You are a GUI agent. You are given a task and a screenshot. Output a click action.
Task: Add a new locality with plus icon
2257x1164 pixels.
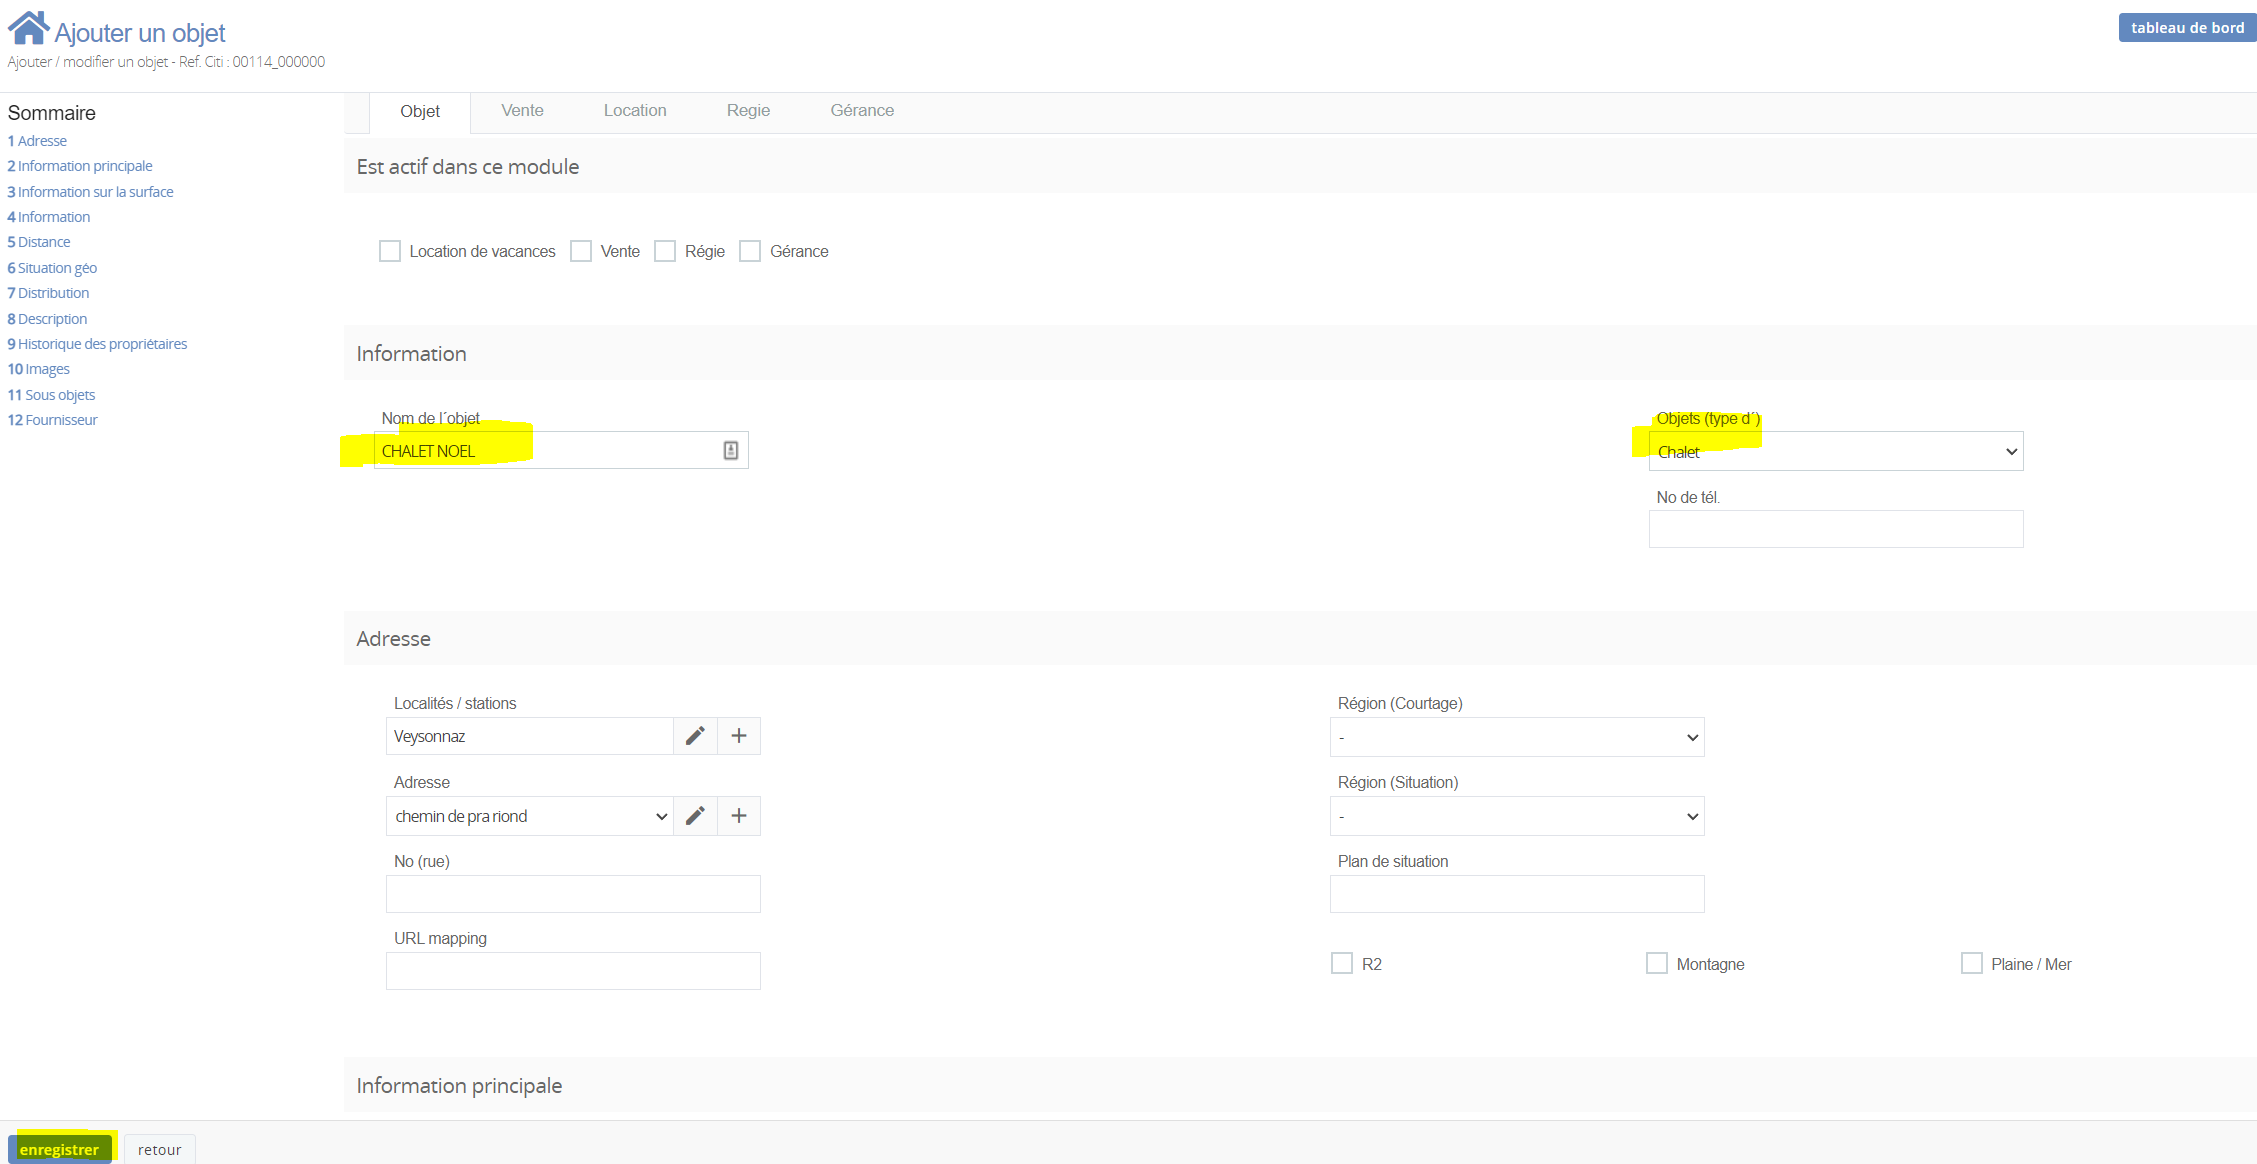pyautogui.click(x=739, y=736)
